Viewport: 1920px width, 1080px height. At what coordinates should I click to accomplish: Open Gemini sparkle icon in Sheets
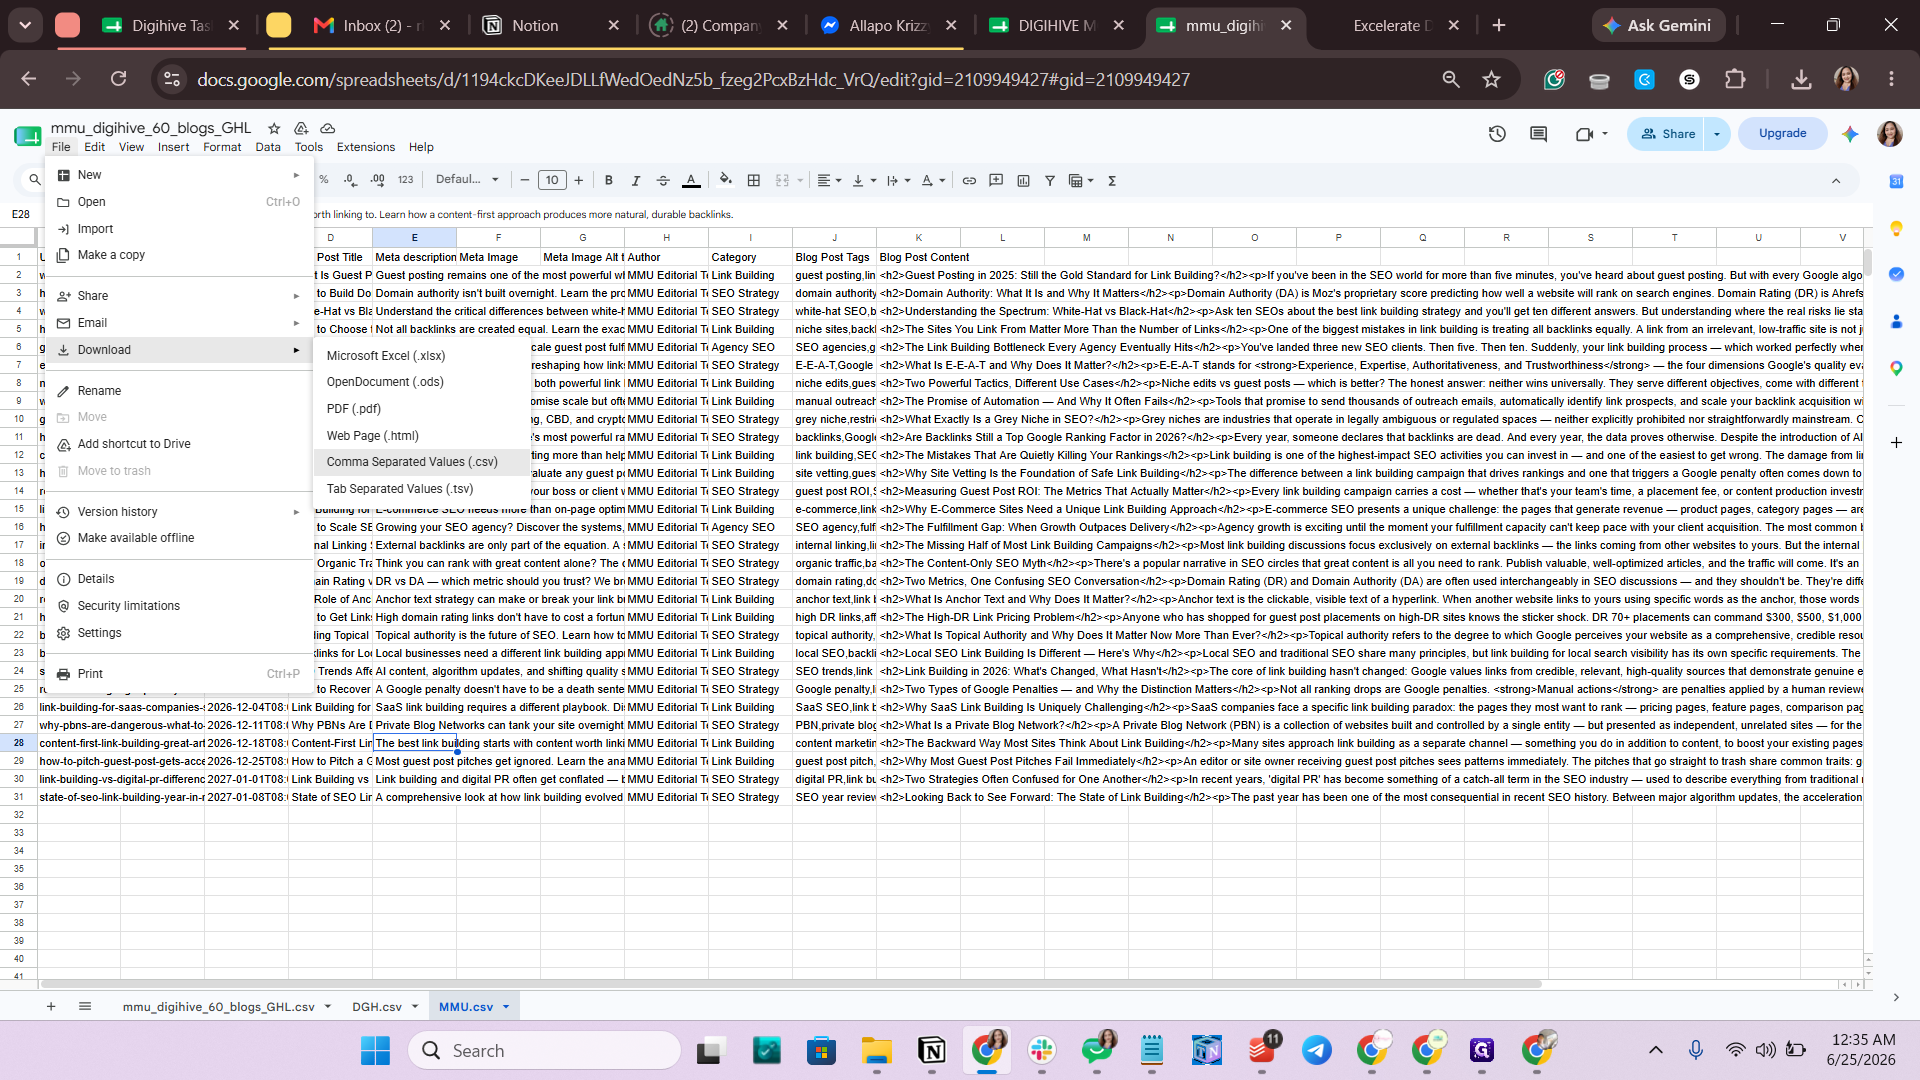pyautogui.click(x=1850, y=133)
